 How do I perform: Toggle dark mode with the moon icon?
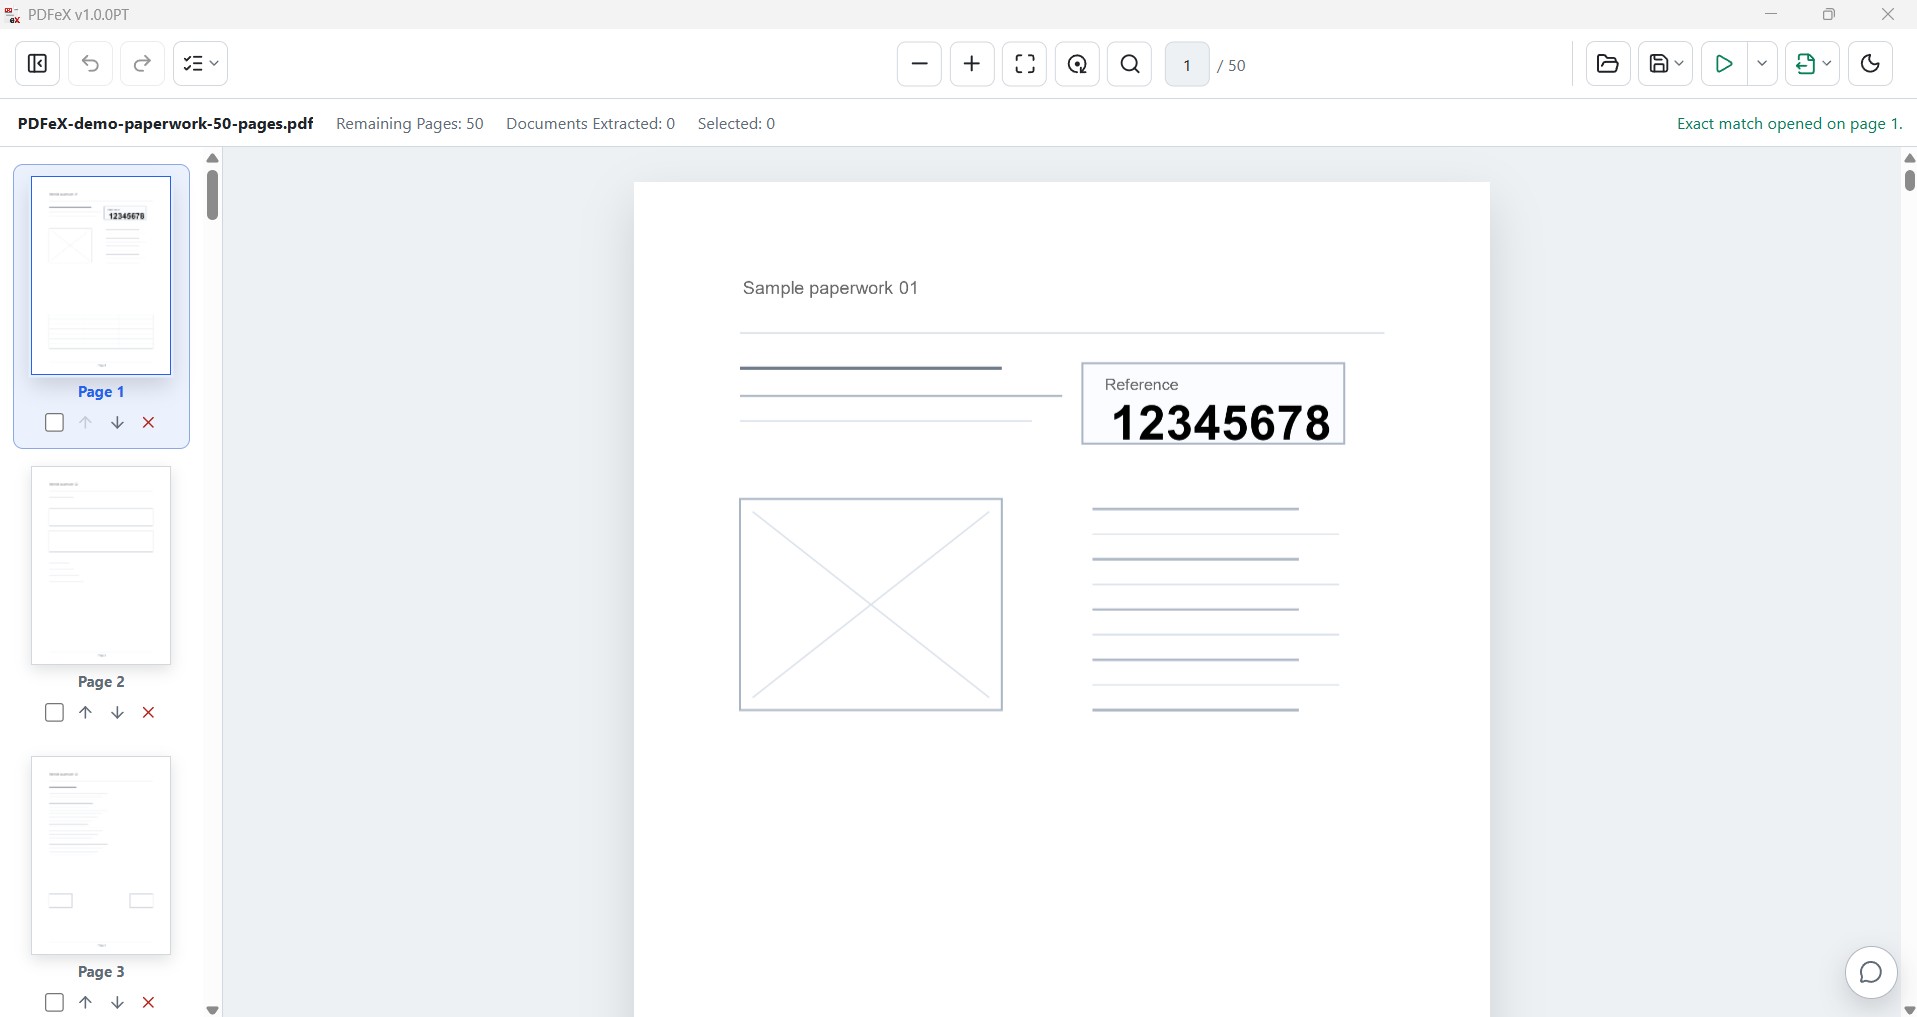click(x=1870, y=64)
